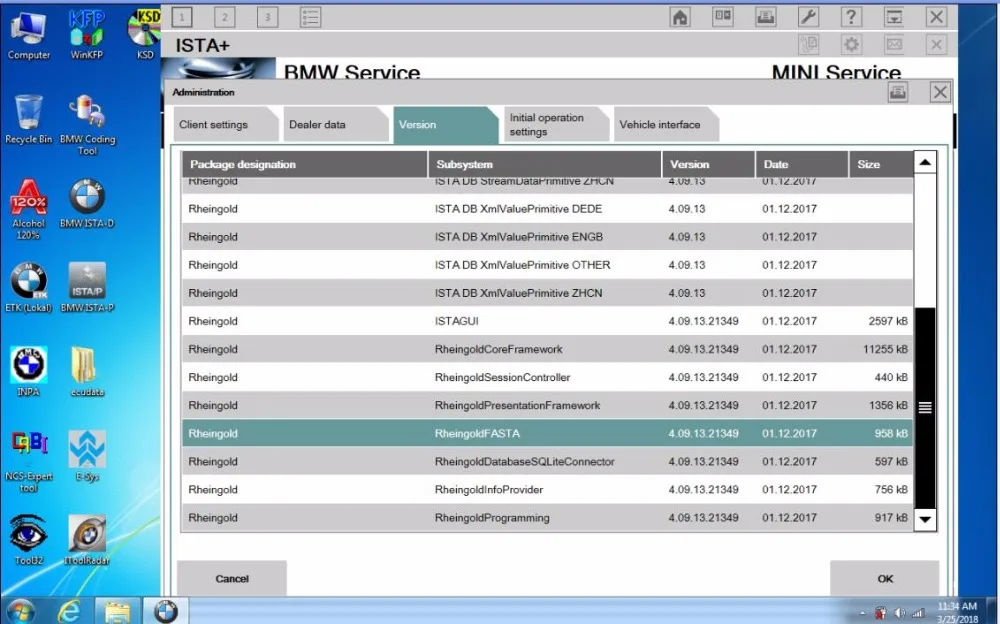The width and height of the screenshot is (1000, 624).
Task: Select the RheingoldDatabaseSQLiteConnector row
Action: 547,461
